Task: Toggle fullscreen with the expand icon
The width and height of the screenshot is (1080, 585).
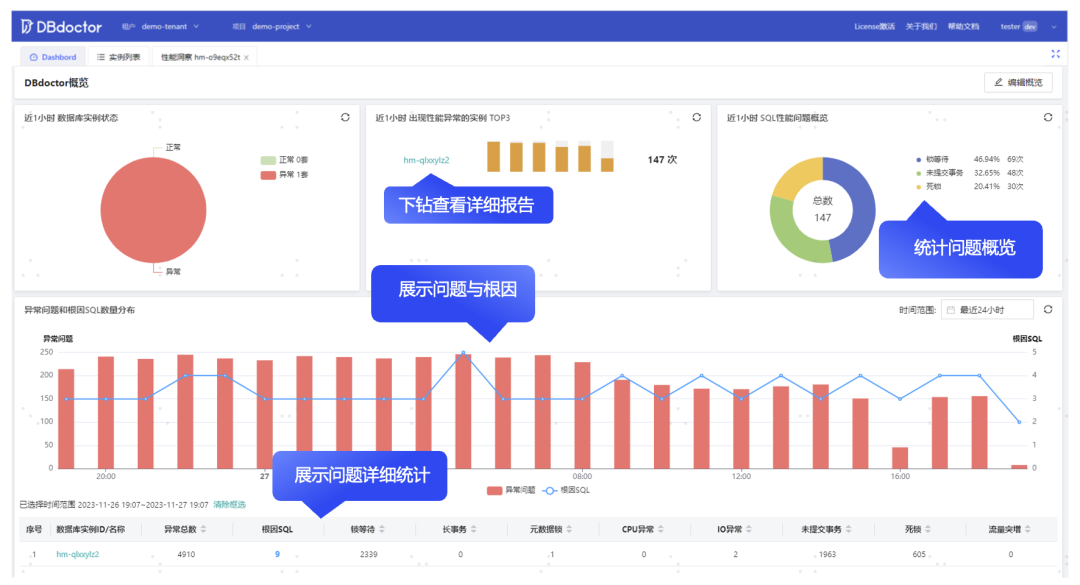Action: point(1055,54)
